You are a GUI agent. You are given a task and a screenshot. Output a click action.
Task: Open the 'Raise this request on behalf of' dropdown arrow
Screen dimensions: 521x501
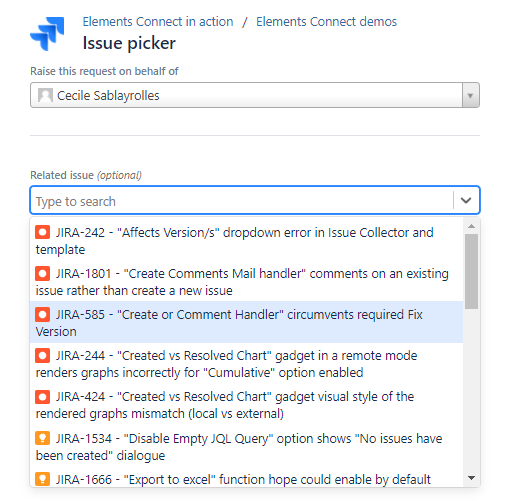click(x=470, y=95)
